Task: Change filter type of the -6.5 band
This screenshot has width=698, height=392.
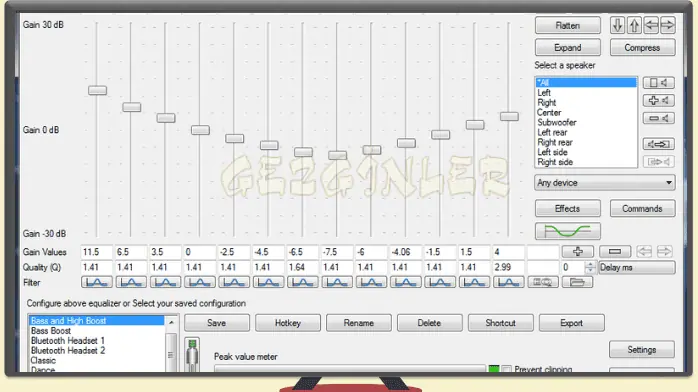Action: [x=302, y=282]
